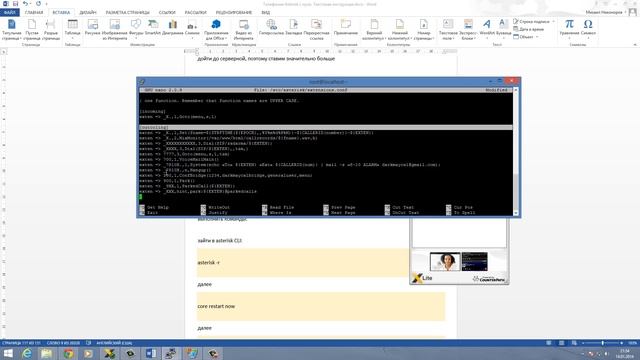Insert a Гиперссылка hyperlink

(271, 27)
